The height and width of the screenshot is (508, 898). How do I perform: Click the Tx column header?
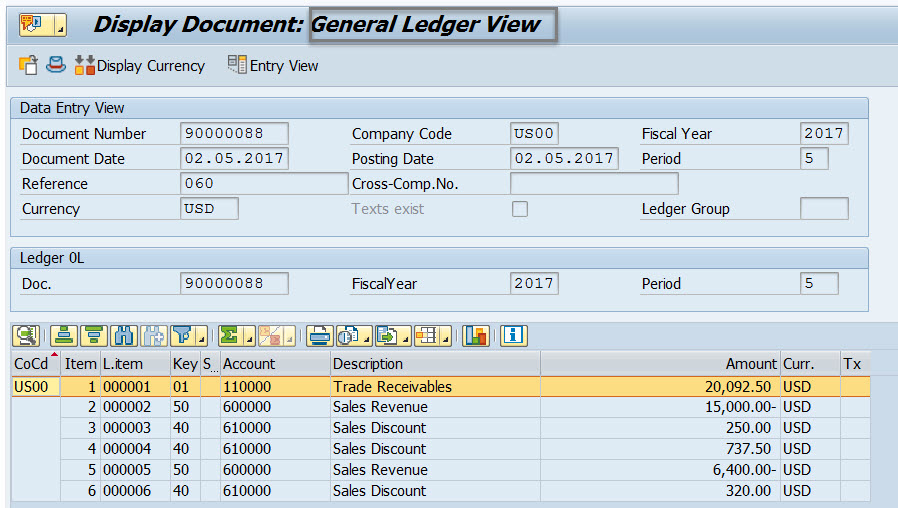tap(855, 364)
